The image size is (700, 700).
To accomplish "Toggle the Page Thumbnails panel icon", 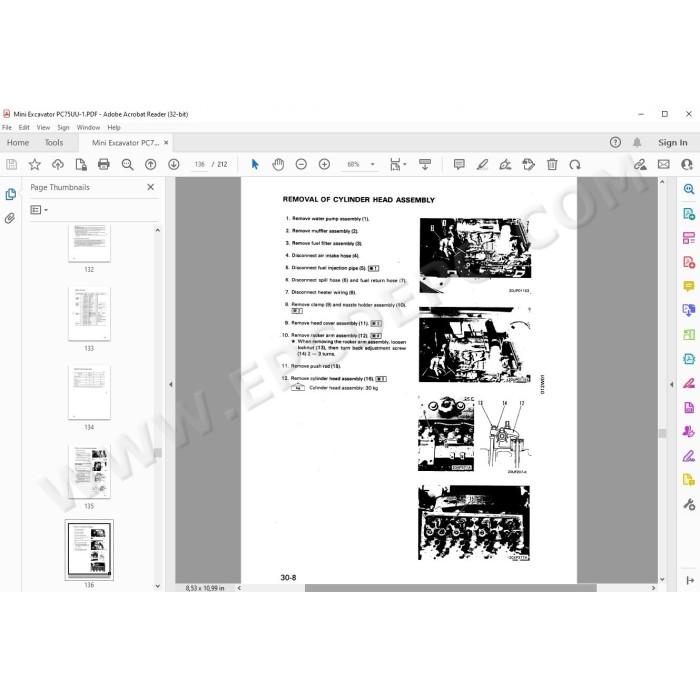I will pyautogui.click(x=10, y=194).
